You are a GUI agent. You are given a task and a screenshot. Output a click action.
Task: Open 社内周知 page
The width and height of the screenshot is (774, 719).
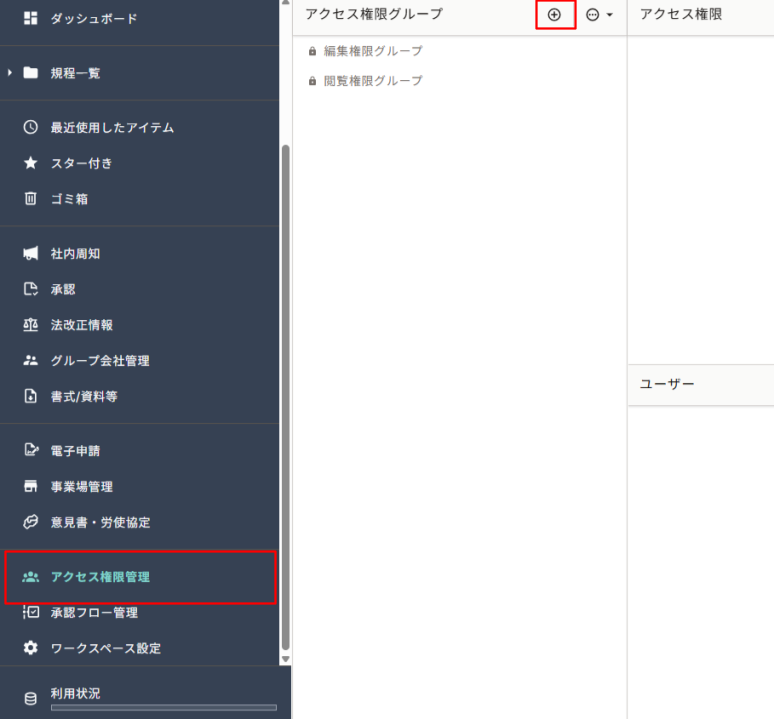(76, 254)
